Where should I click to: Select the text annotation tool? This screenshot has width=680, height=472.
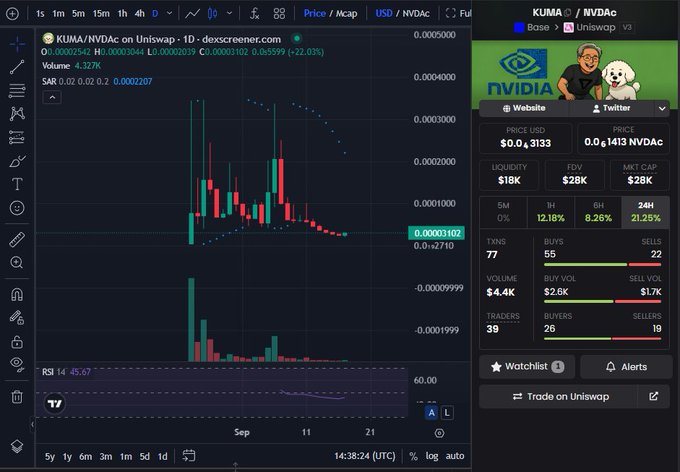(x=17, y=184)
